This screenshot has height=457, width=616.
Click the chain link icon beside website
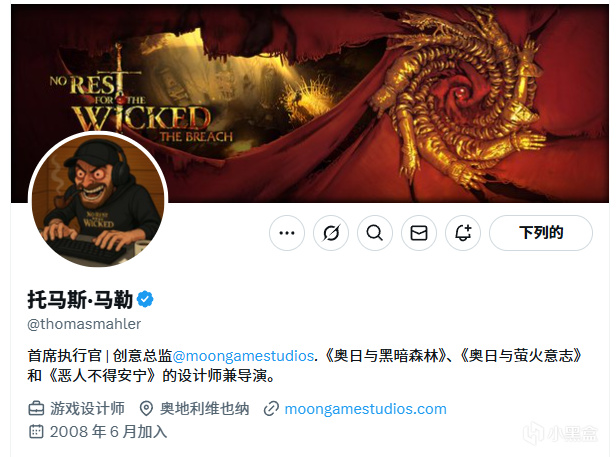(271, 409)
